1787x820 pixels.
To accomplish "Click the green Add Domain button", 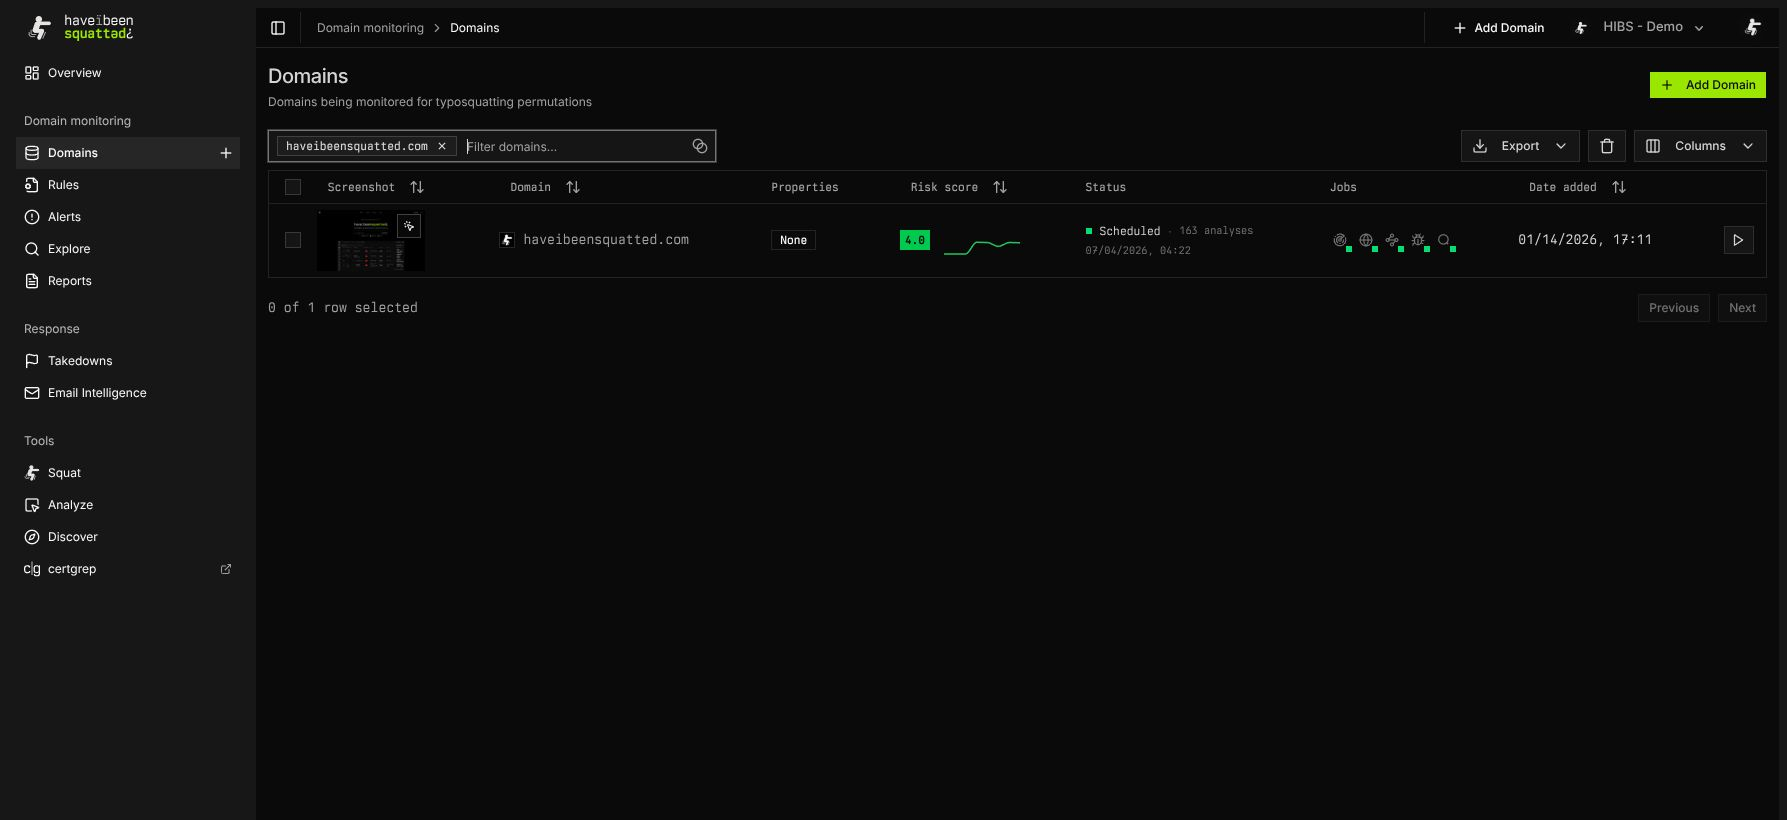I will (1707, 85).
